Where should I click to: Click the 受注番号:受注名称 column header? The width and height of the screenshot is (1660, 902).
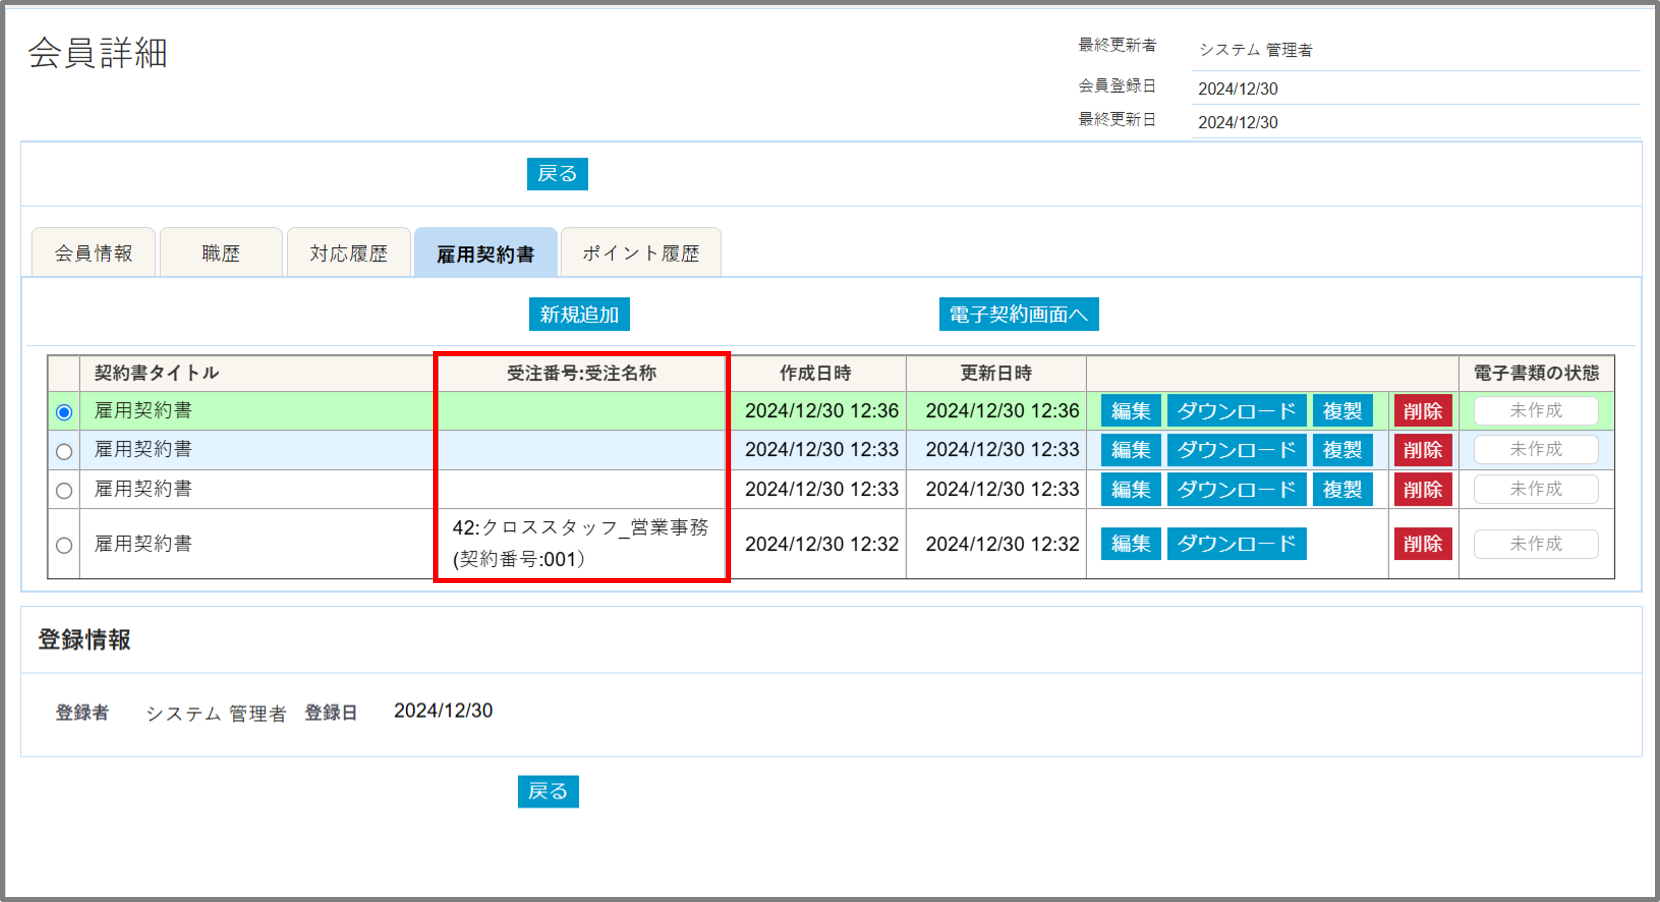click(582, 373)
